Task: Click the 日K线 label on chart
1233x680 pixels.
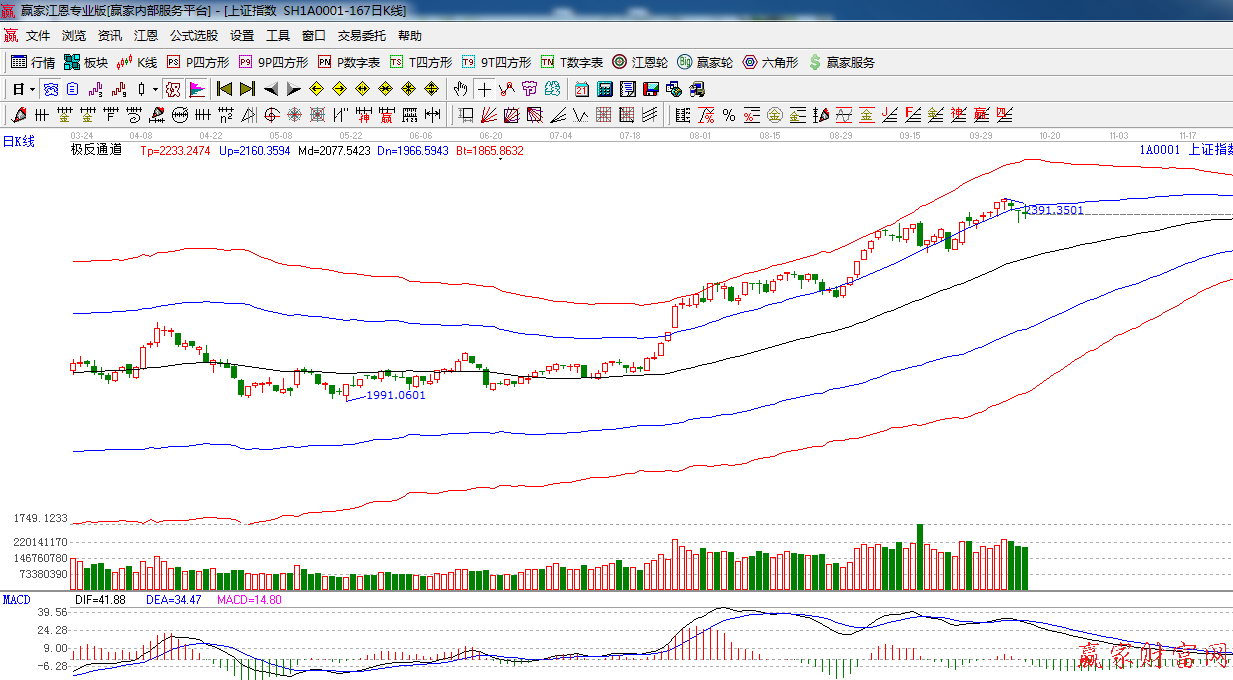Action: click(x=18, y=141)
